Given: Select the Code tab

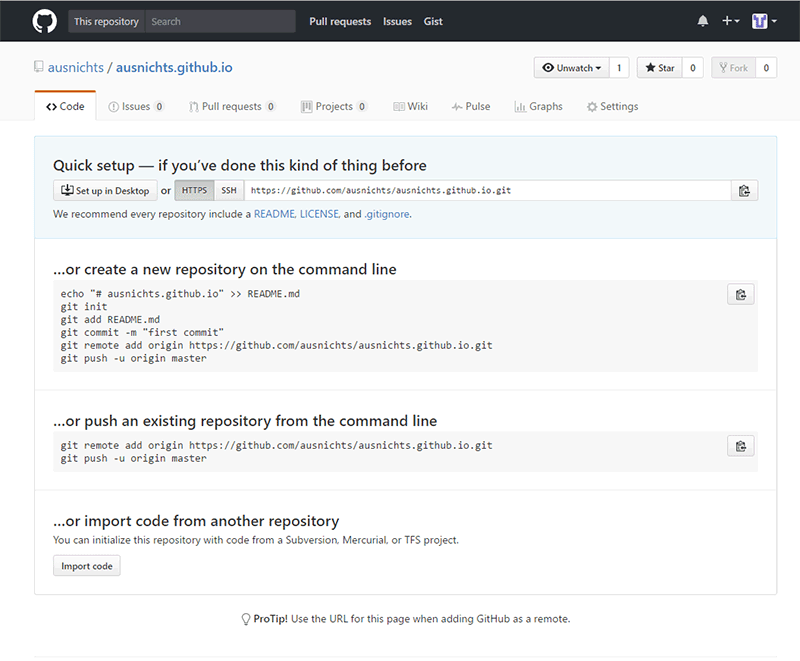Looking at the screenshot, I should coord(65,106).
